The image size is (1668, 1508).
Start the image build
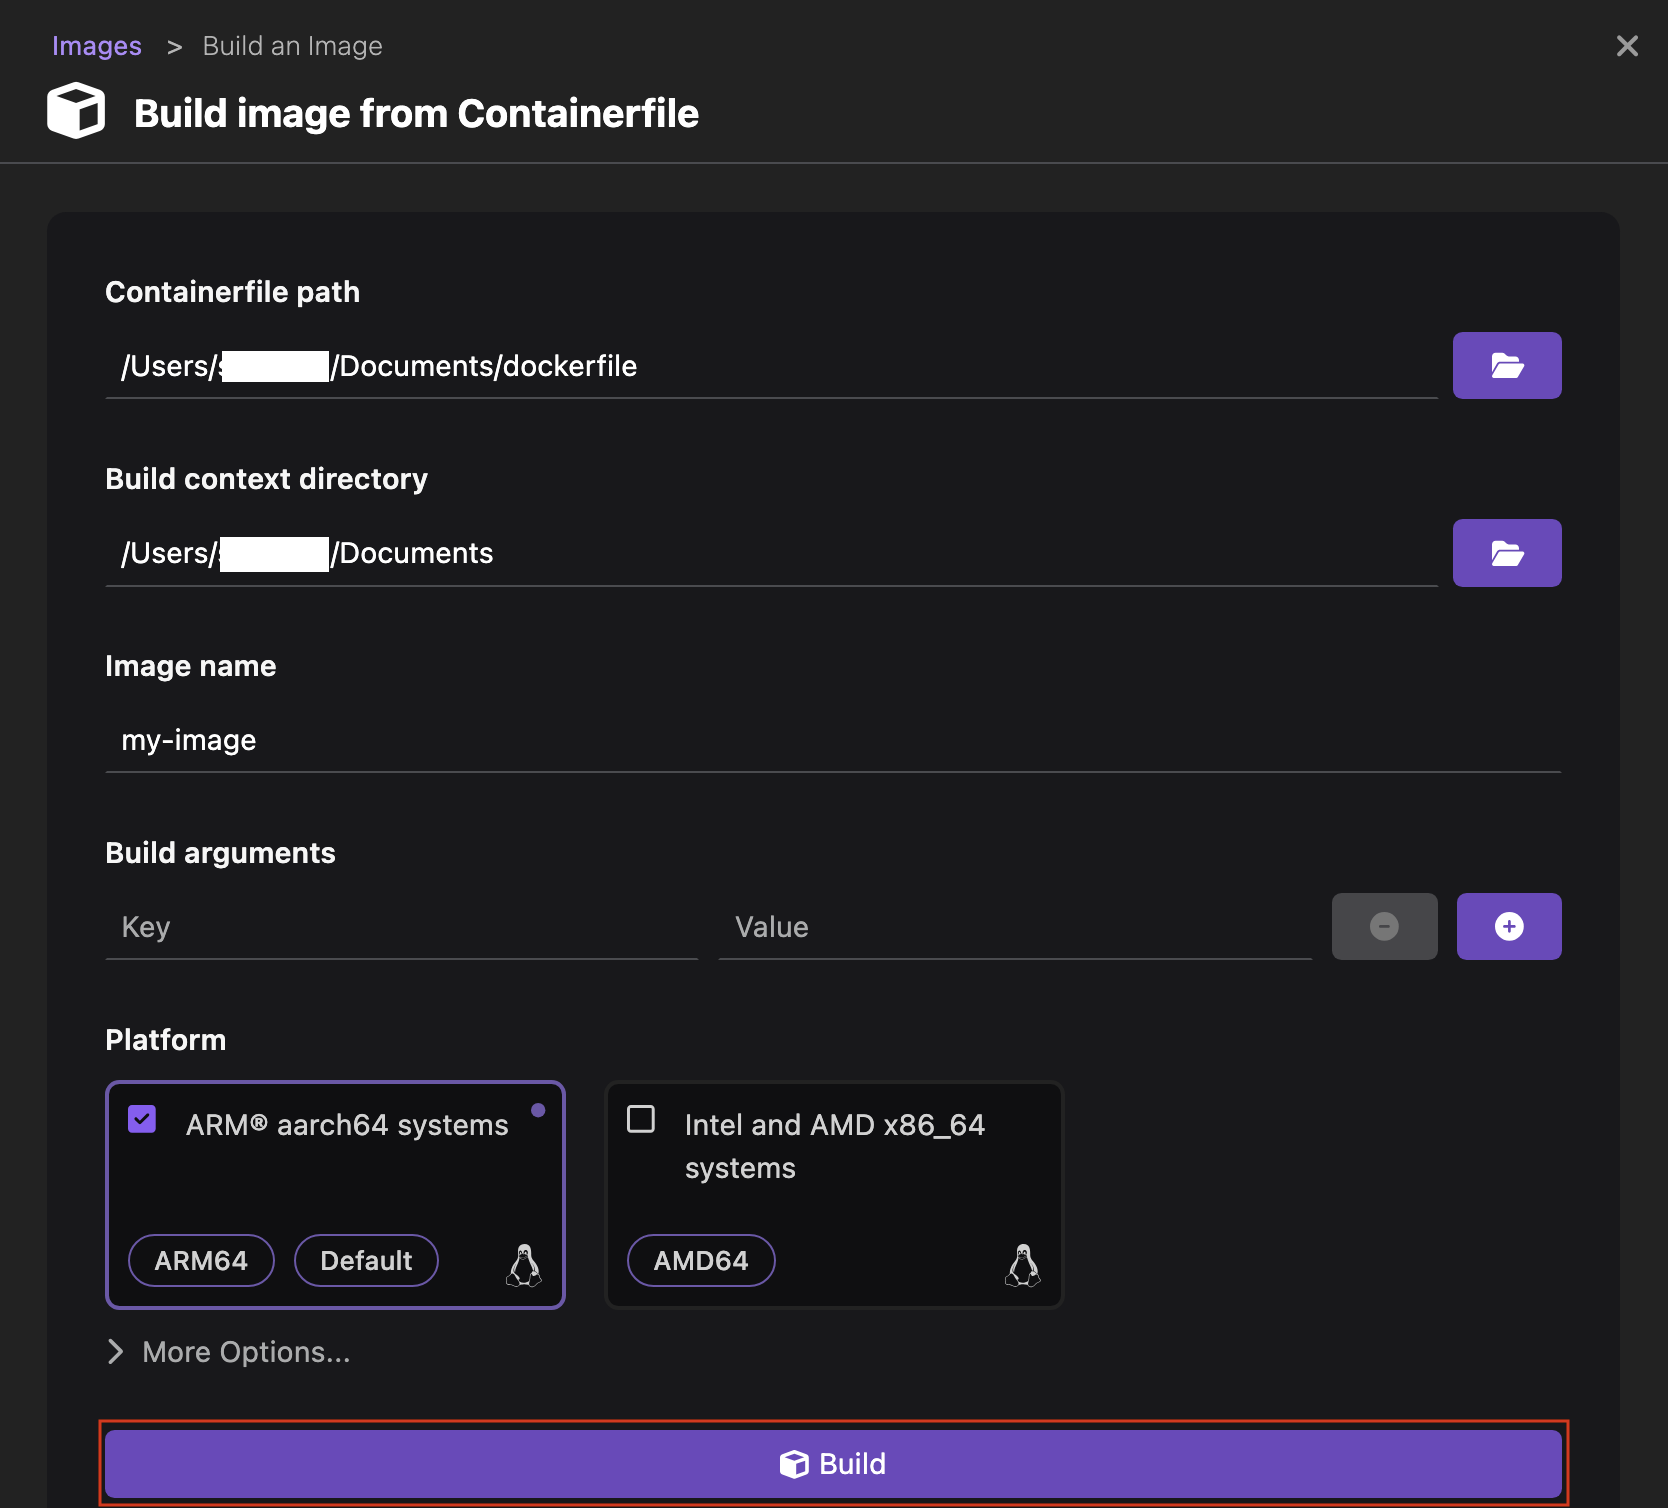point(833,1463)
